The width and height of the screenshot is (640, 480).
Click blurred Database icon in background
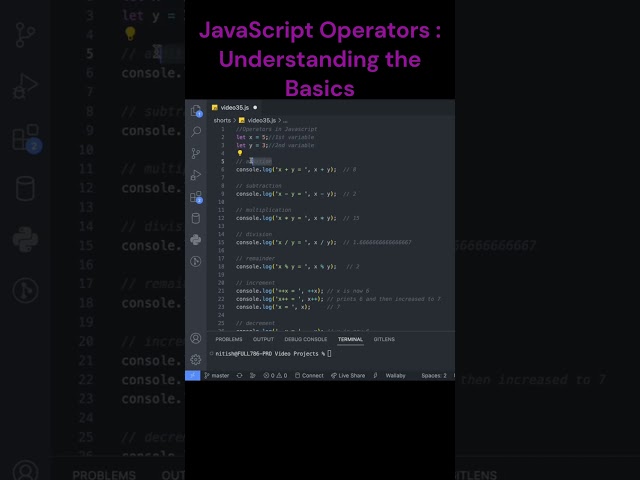click(25, 189)
